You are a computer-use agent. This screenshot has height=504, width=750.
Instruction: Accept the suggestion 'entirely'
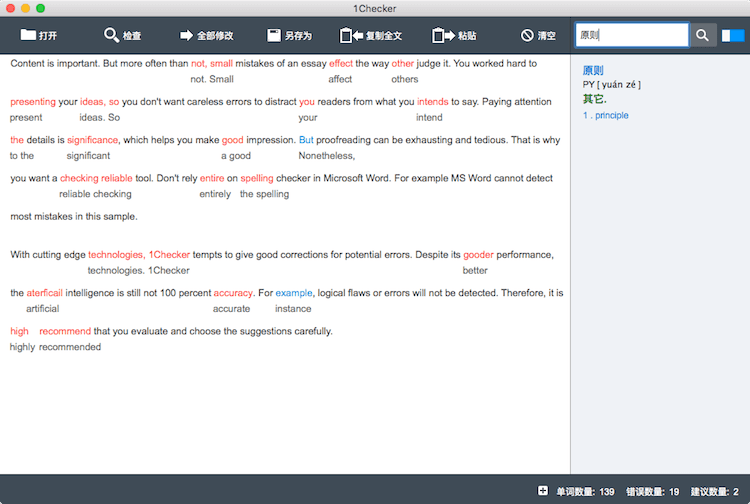coord(215,194)
